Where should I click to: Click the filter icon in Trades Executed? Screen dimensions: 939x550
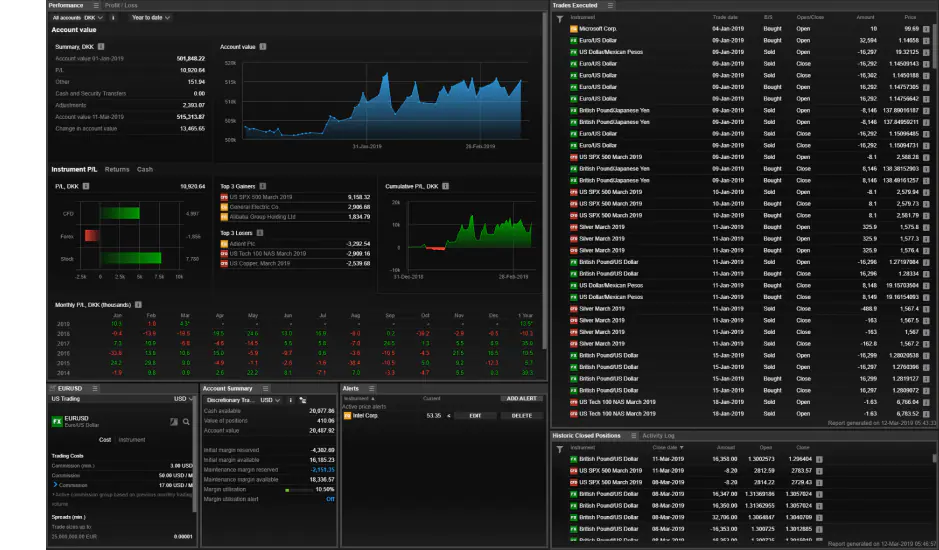click(x=559, y=19)
